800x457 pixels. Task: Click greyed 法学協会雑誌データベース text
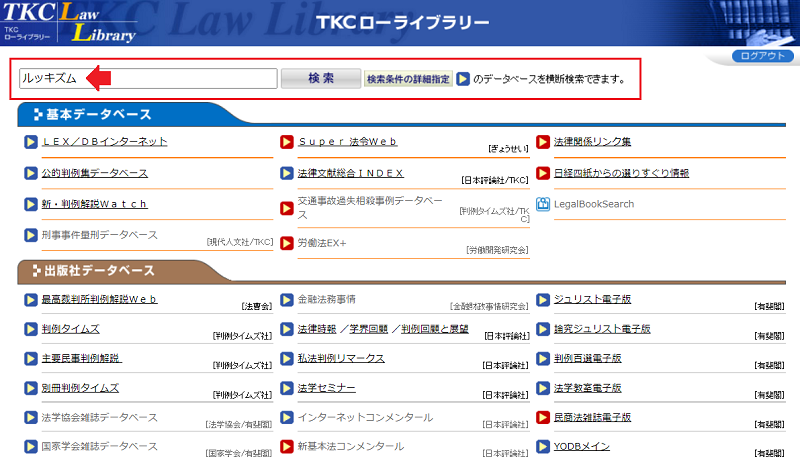point(99,417)
